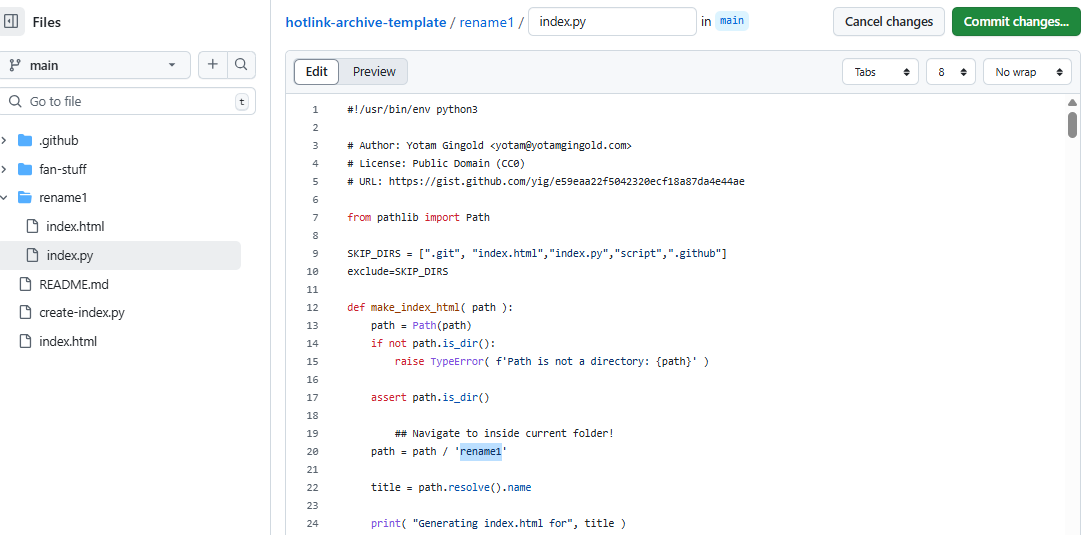This screenshot has width=1081, height=535.
Task: Expand the fan-stuff folder chevron
Action: tap(4, 169)
